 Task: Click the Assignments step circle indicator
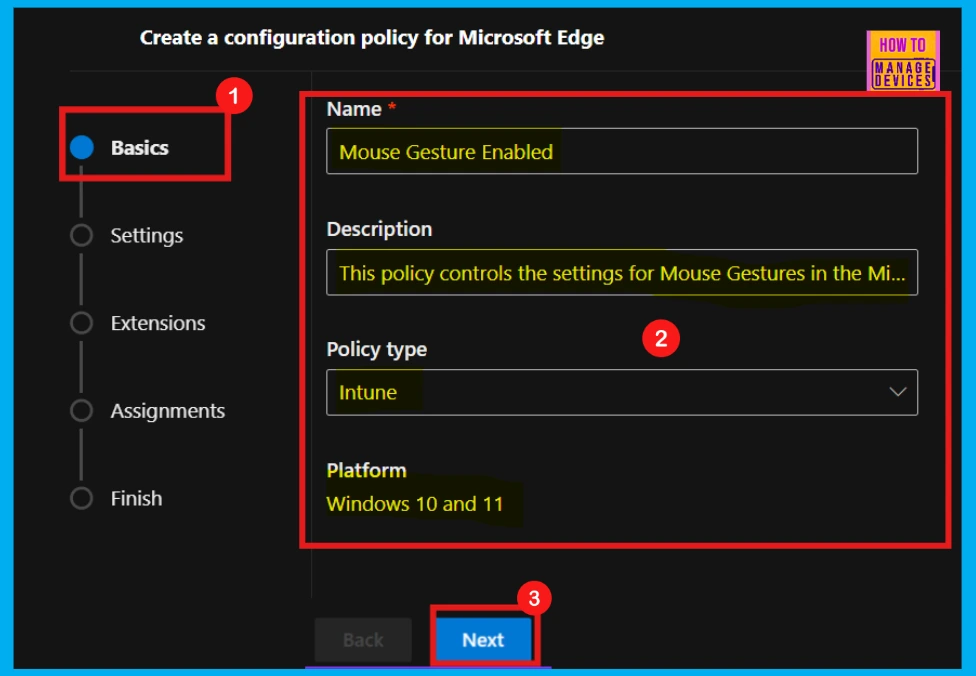(x=82, y=411)
